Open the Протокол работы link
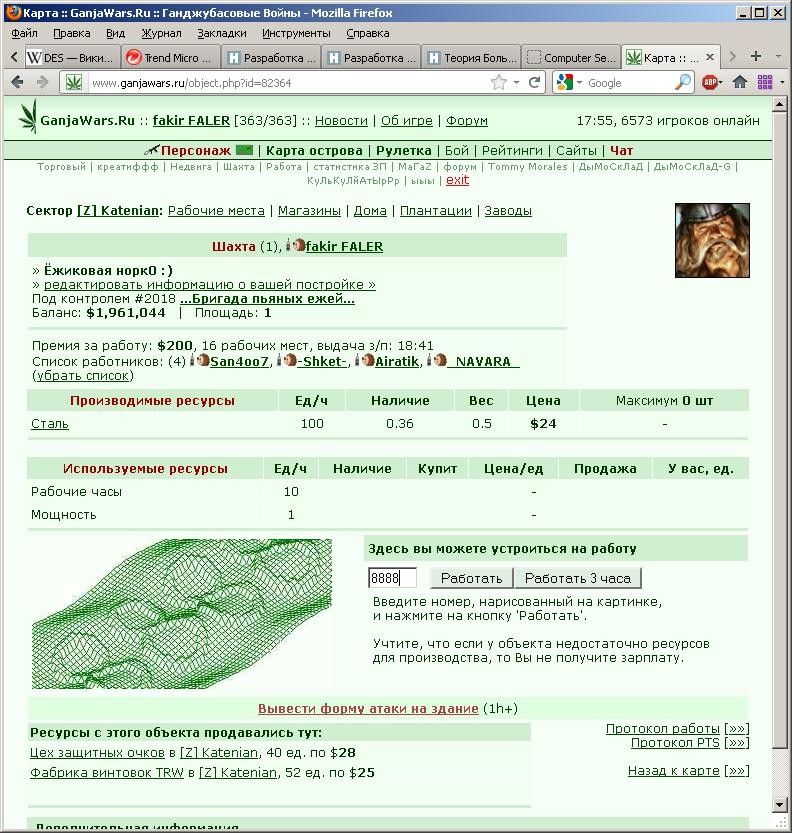The width and height of the screenshot is (792, 833). [662, 728]
